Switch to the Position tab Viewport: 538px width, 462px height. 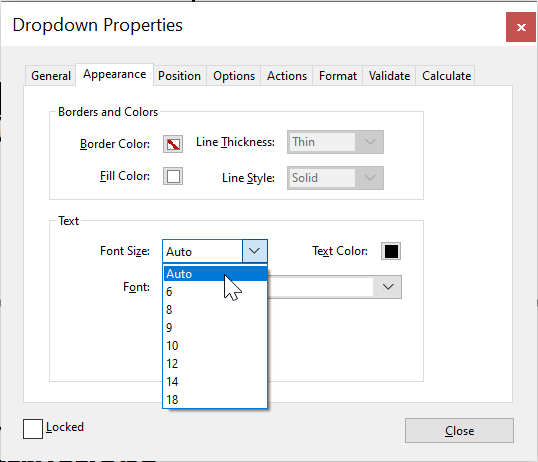coord(179,76)
